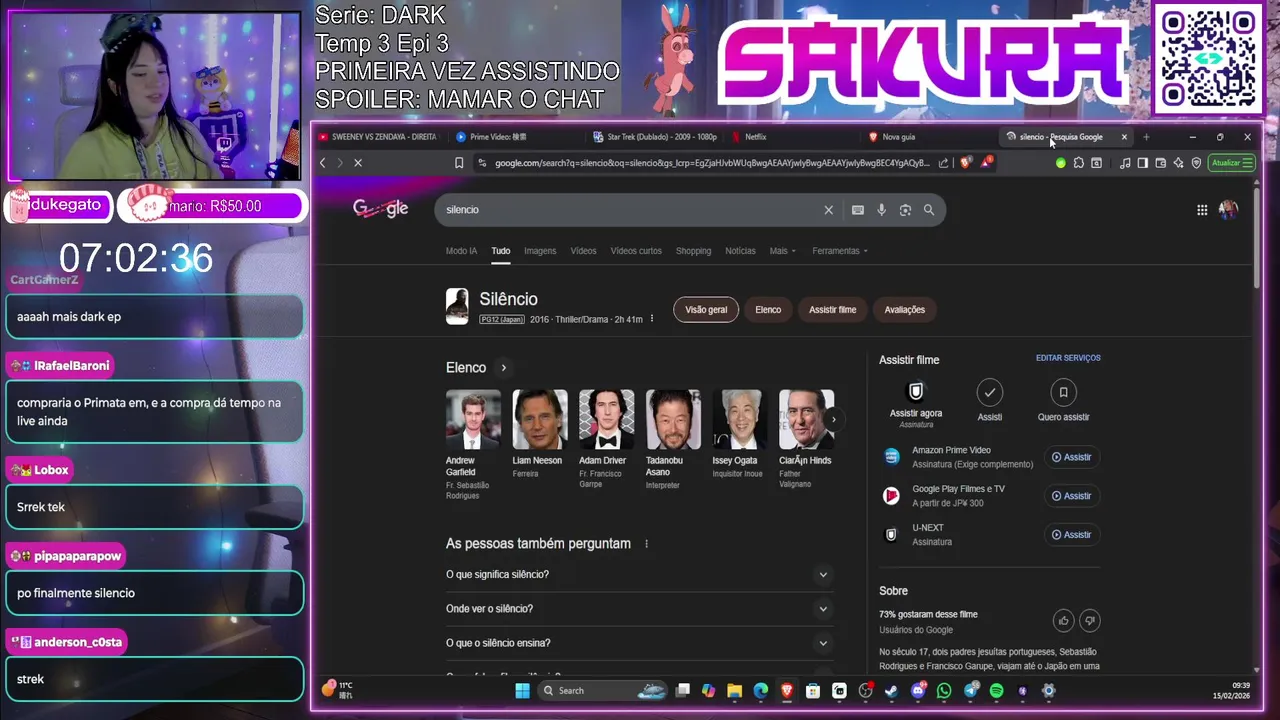Click the Avaliações chip

[904, 310]
